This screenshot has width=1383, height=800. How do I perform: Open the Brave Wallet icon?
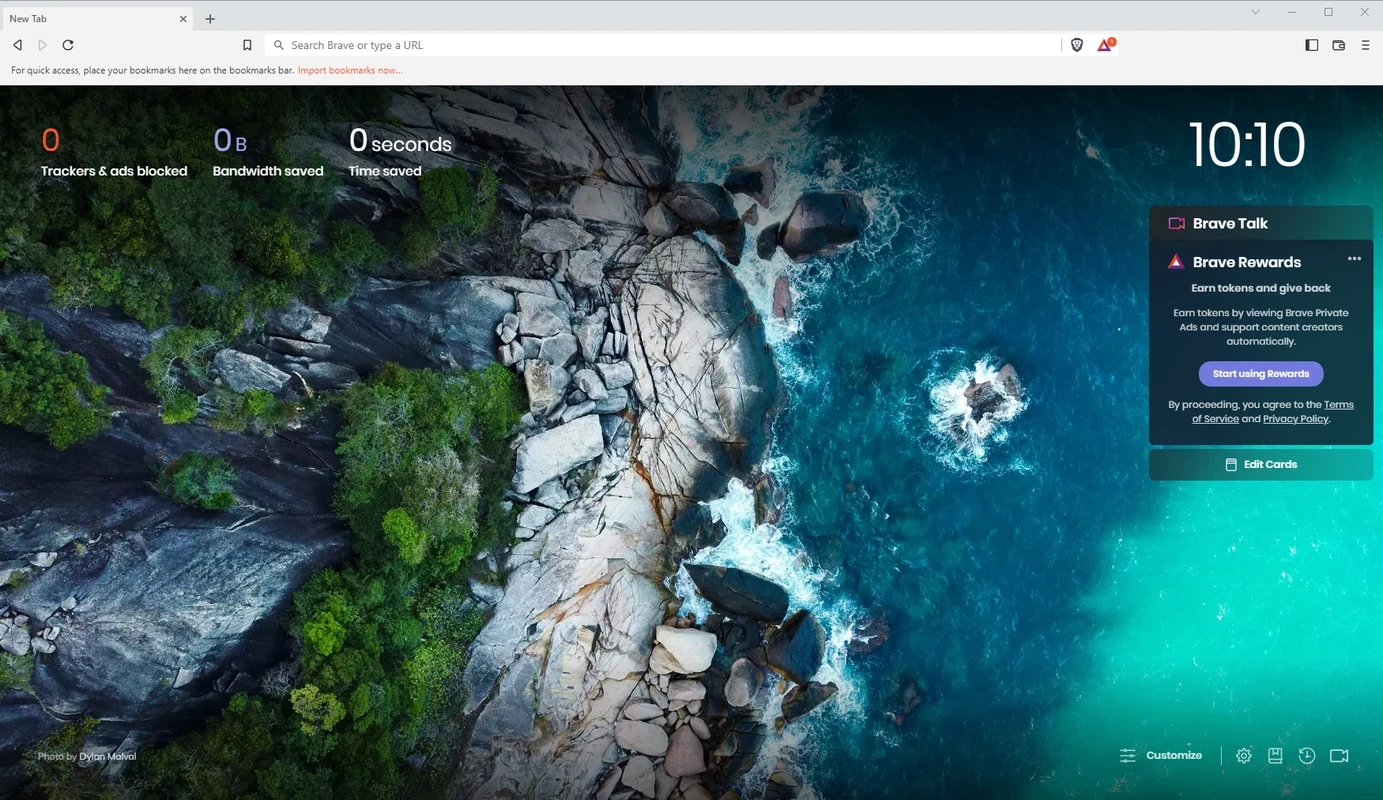click(1339, 45)
